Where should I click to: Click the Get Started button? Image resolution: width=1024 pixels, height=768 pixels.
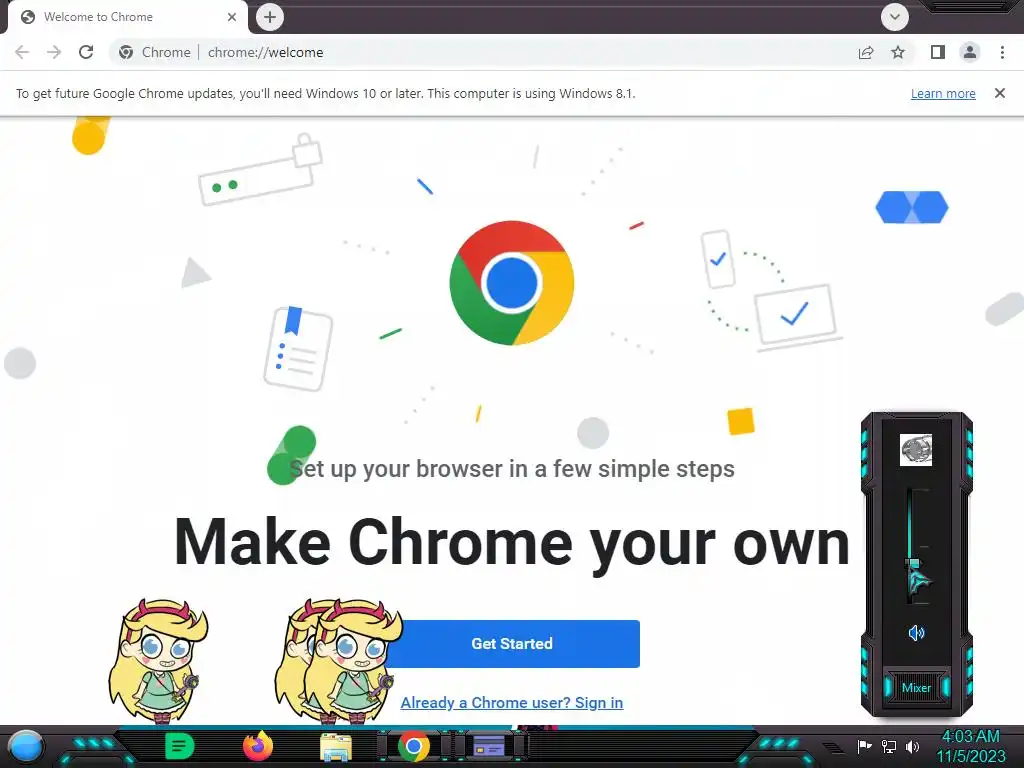(x=512, y=644)
